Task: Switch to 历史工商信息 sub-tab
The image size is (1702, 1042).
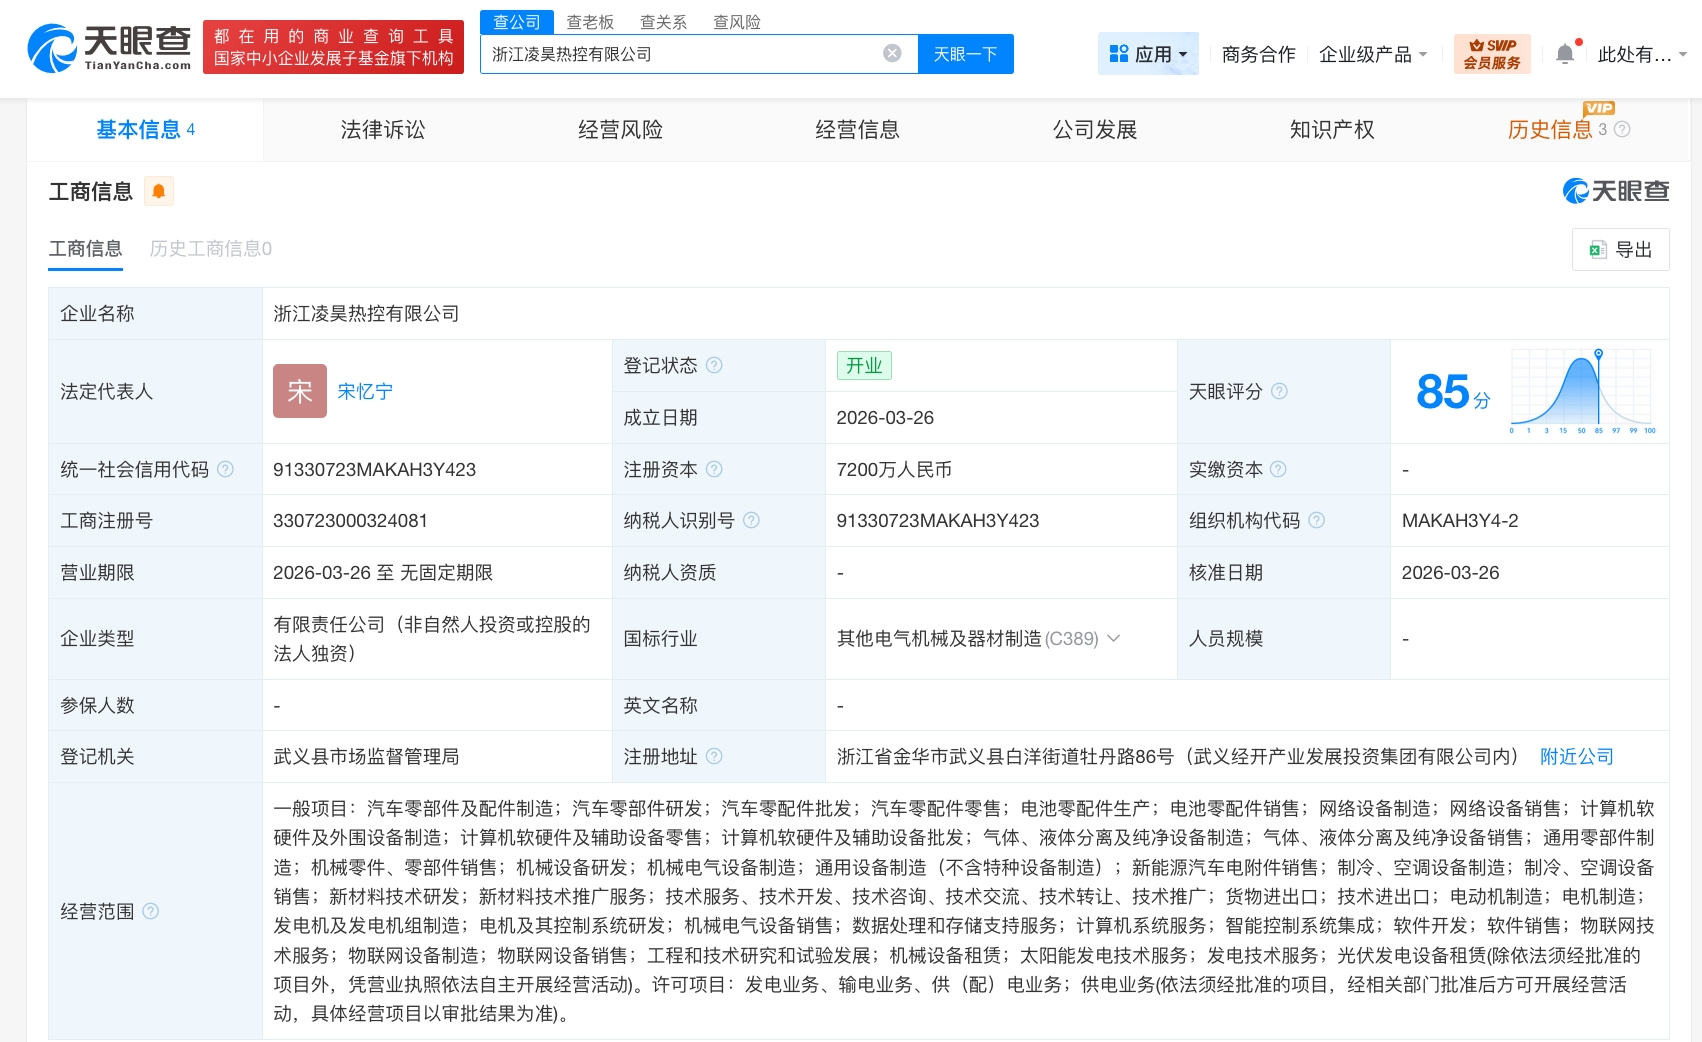Action: (210, 248)
